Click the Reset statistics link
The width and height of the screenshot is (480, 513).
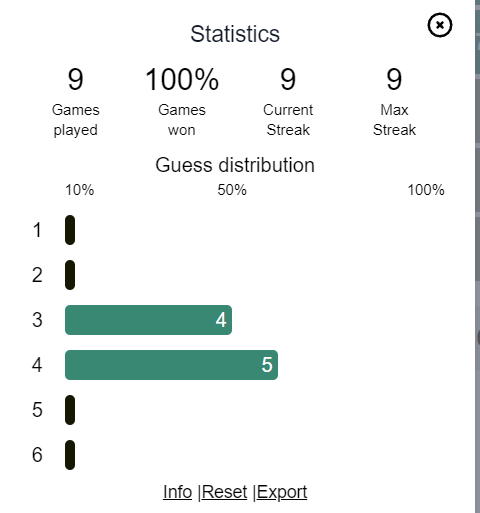224,492
